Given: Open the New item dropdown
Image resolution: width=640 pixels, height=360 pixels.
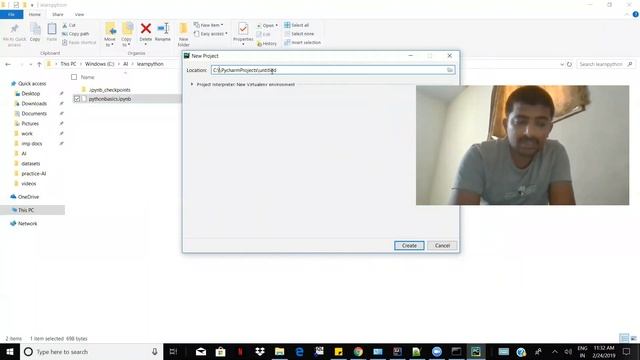Looking at the screenshot, I should click(209, 25).
